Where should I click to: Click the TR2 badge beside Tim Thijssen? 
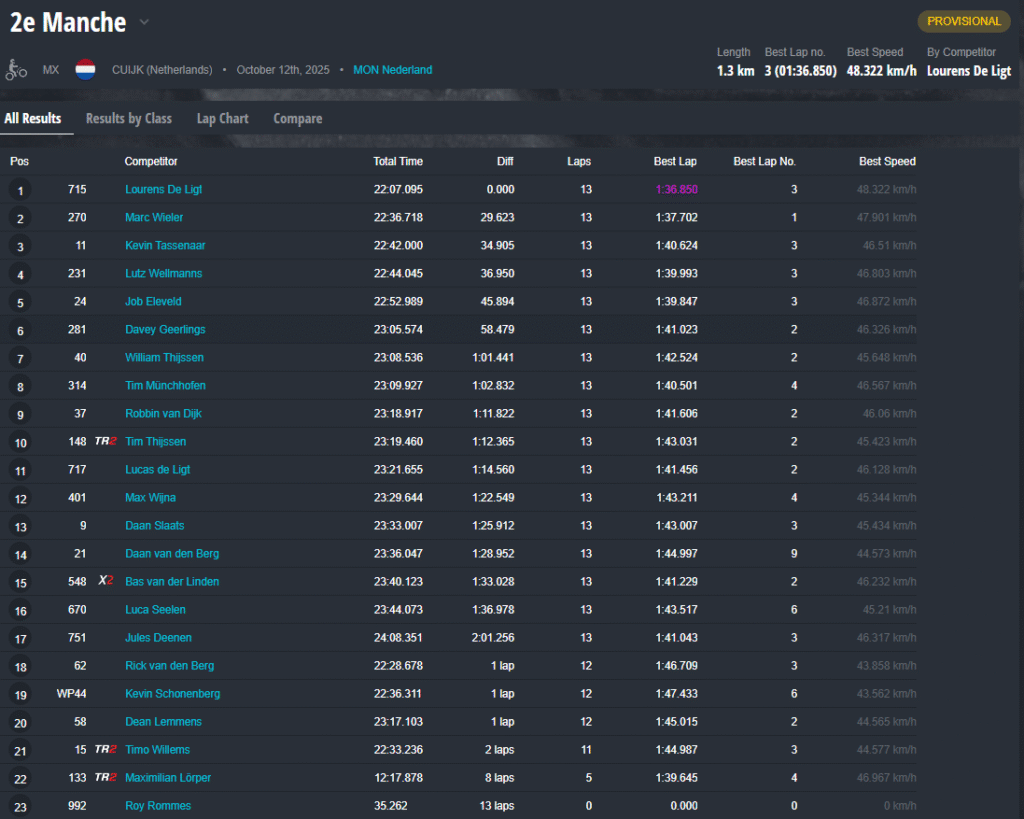point(105,441)
